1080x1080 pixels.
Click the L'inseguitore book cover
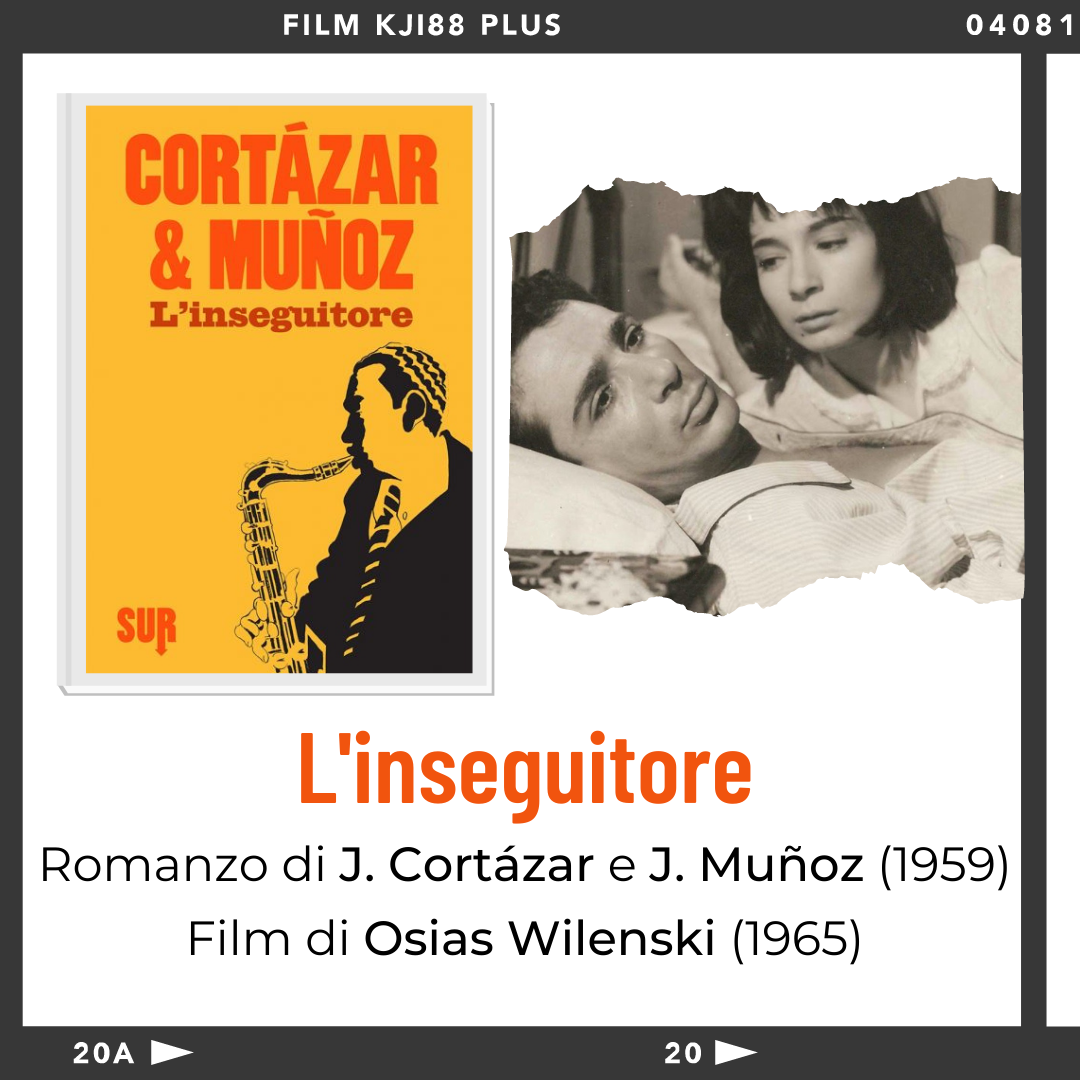click(x=276, y=393)
